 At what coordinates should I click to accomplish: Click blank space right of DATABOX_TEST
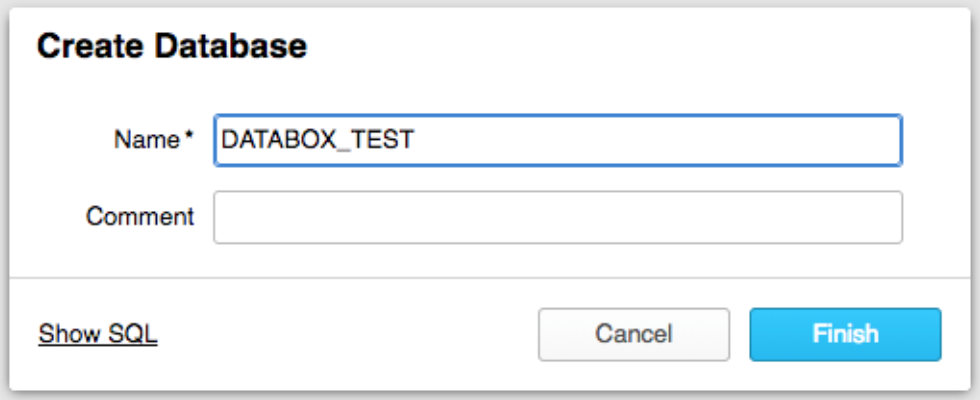(650, 141)
